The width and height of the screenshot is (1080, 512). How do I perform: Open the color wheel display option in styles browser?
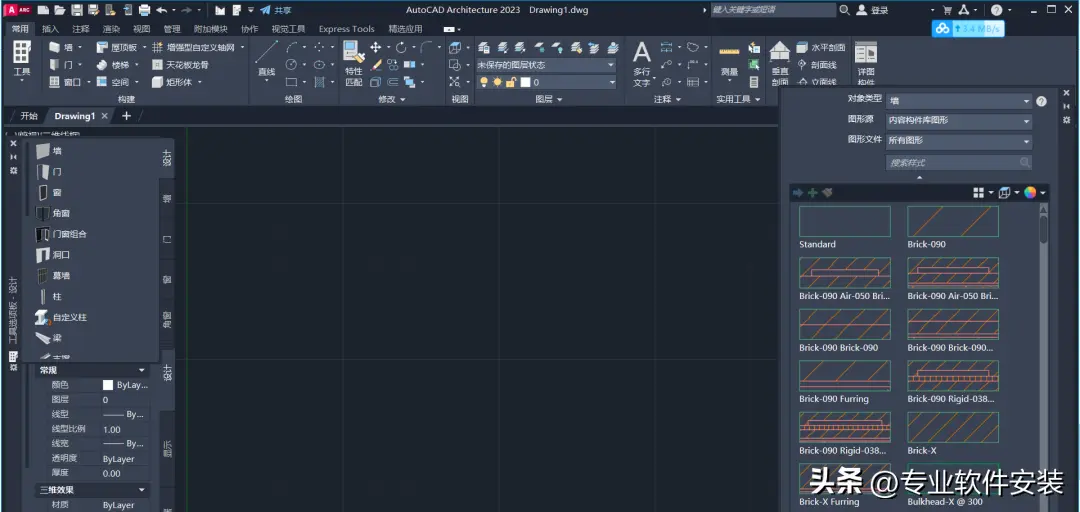click(x=1030, y=193)
